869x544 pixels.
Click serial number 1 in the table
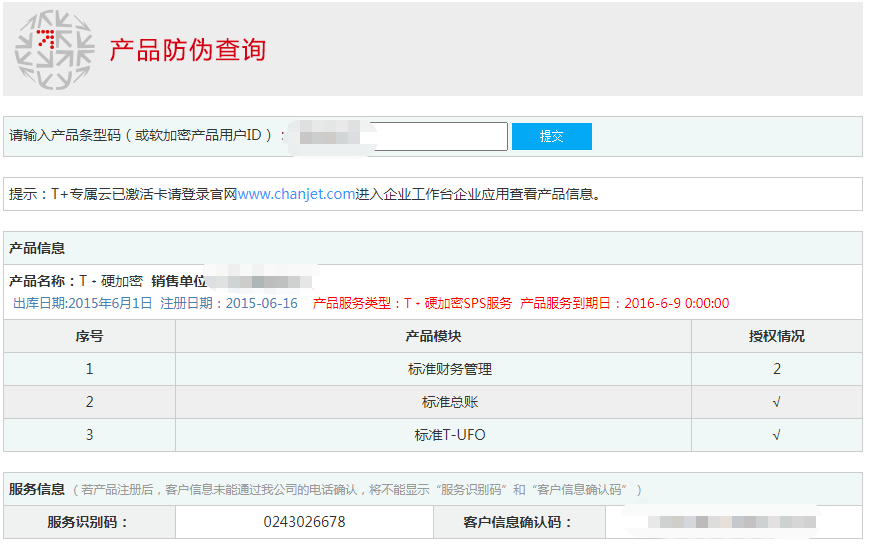tap(89, 369)
